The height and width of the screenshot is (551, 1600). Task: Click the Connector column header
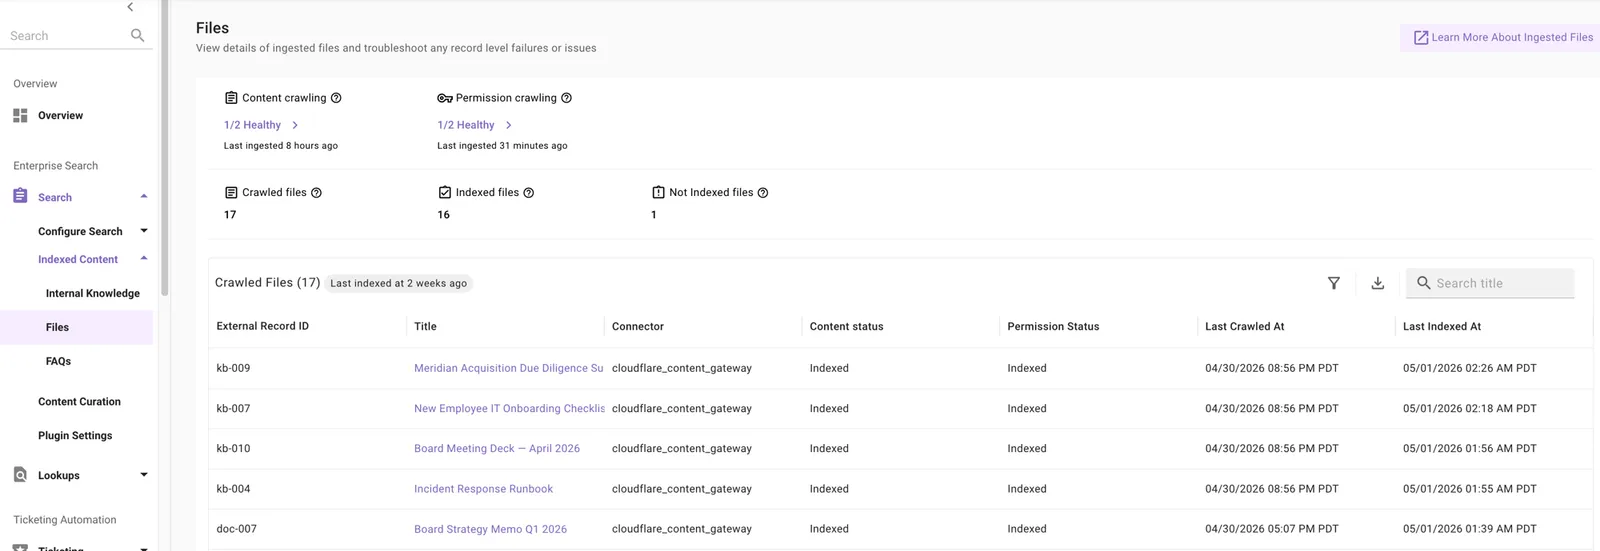click(x=638, y=326)
